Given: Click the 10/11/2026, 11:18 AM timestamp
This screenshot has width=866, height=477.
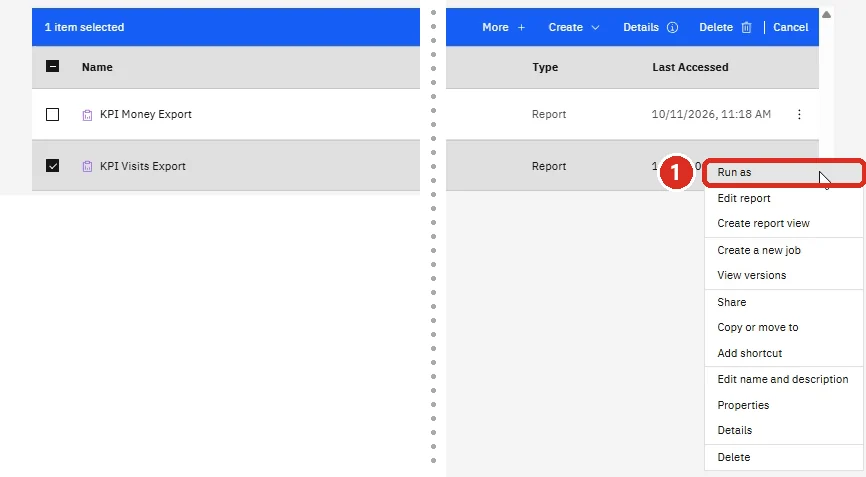Looking at the screenshot, I should coord(711,114).
